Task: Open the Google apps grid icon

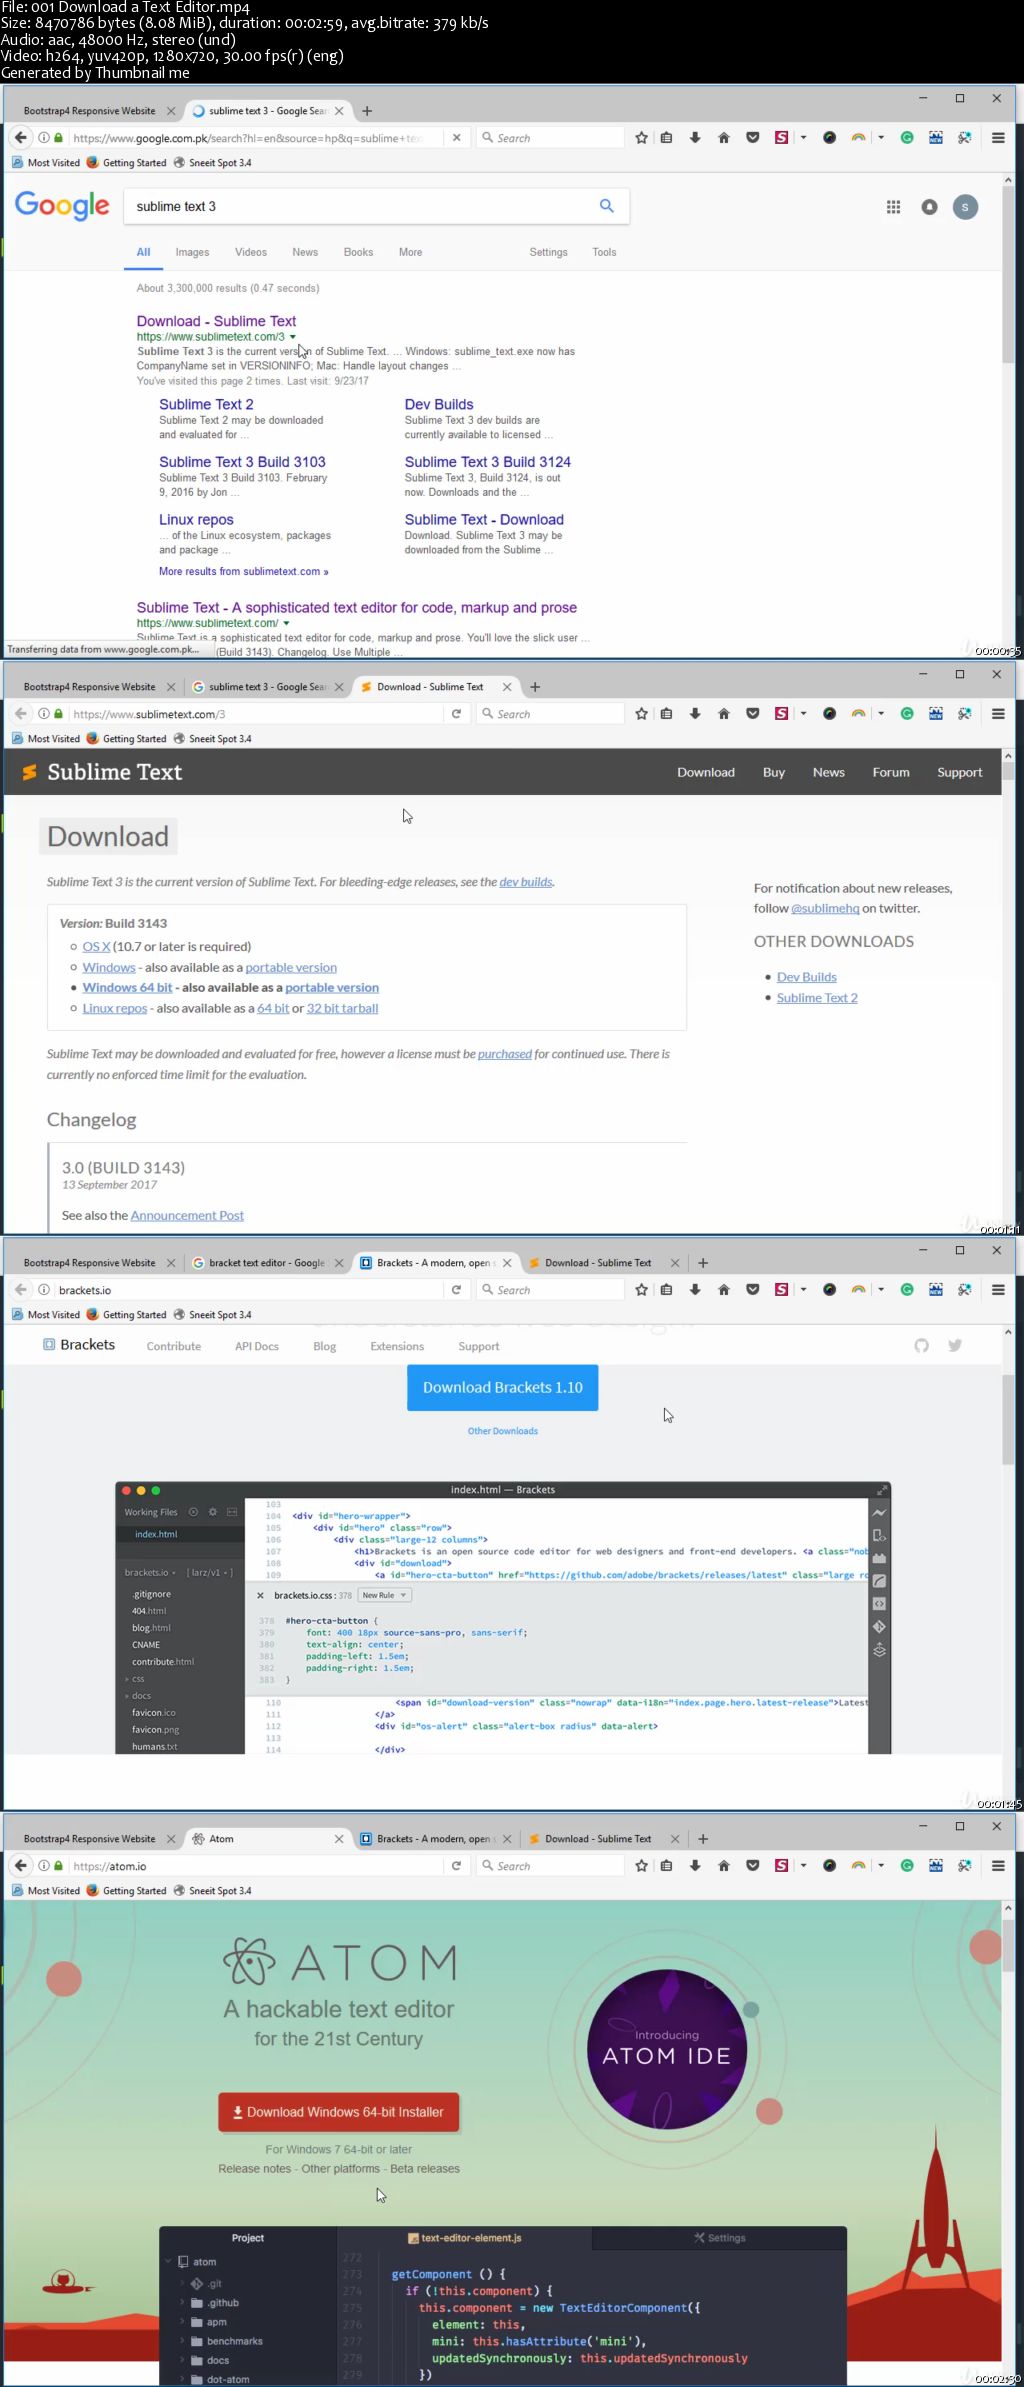Action: pyautogui.click(x=893, y=207)
